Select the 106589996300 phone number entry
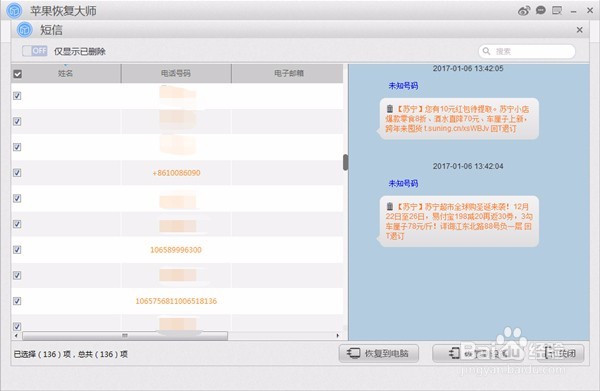600x391 pixels. 176,250
